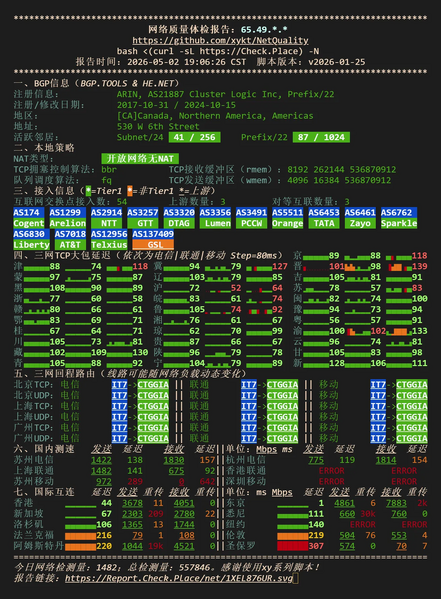This screenshot has height=599, width=441.
Task: Click the date line 2017-10-31 / 2024-10-15
Action: click(176, 105)
